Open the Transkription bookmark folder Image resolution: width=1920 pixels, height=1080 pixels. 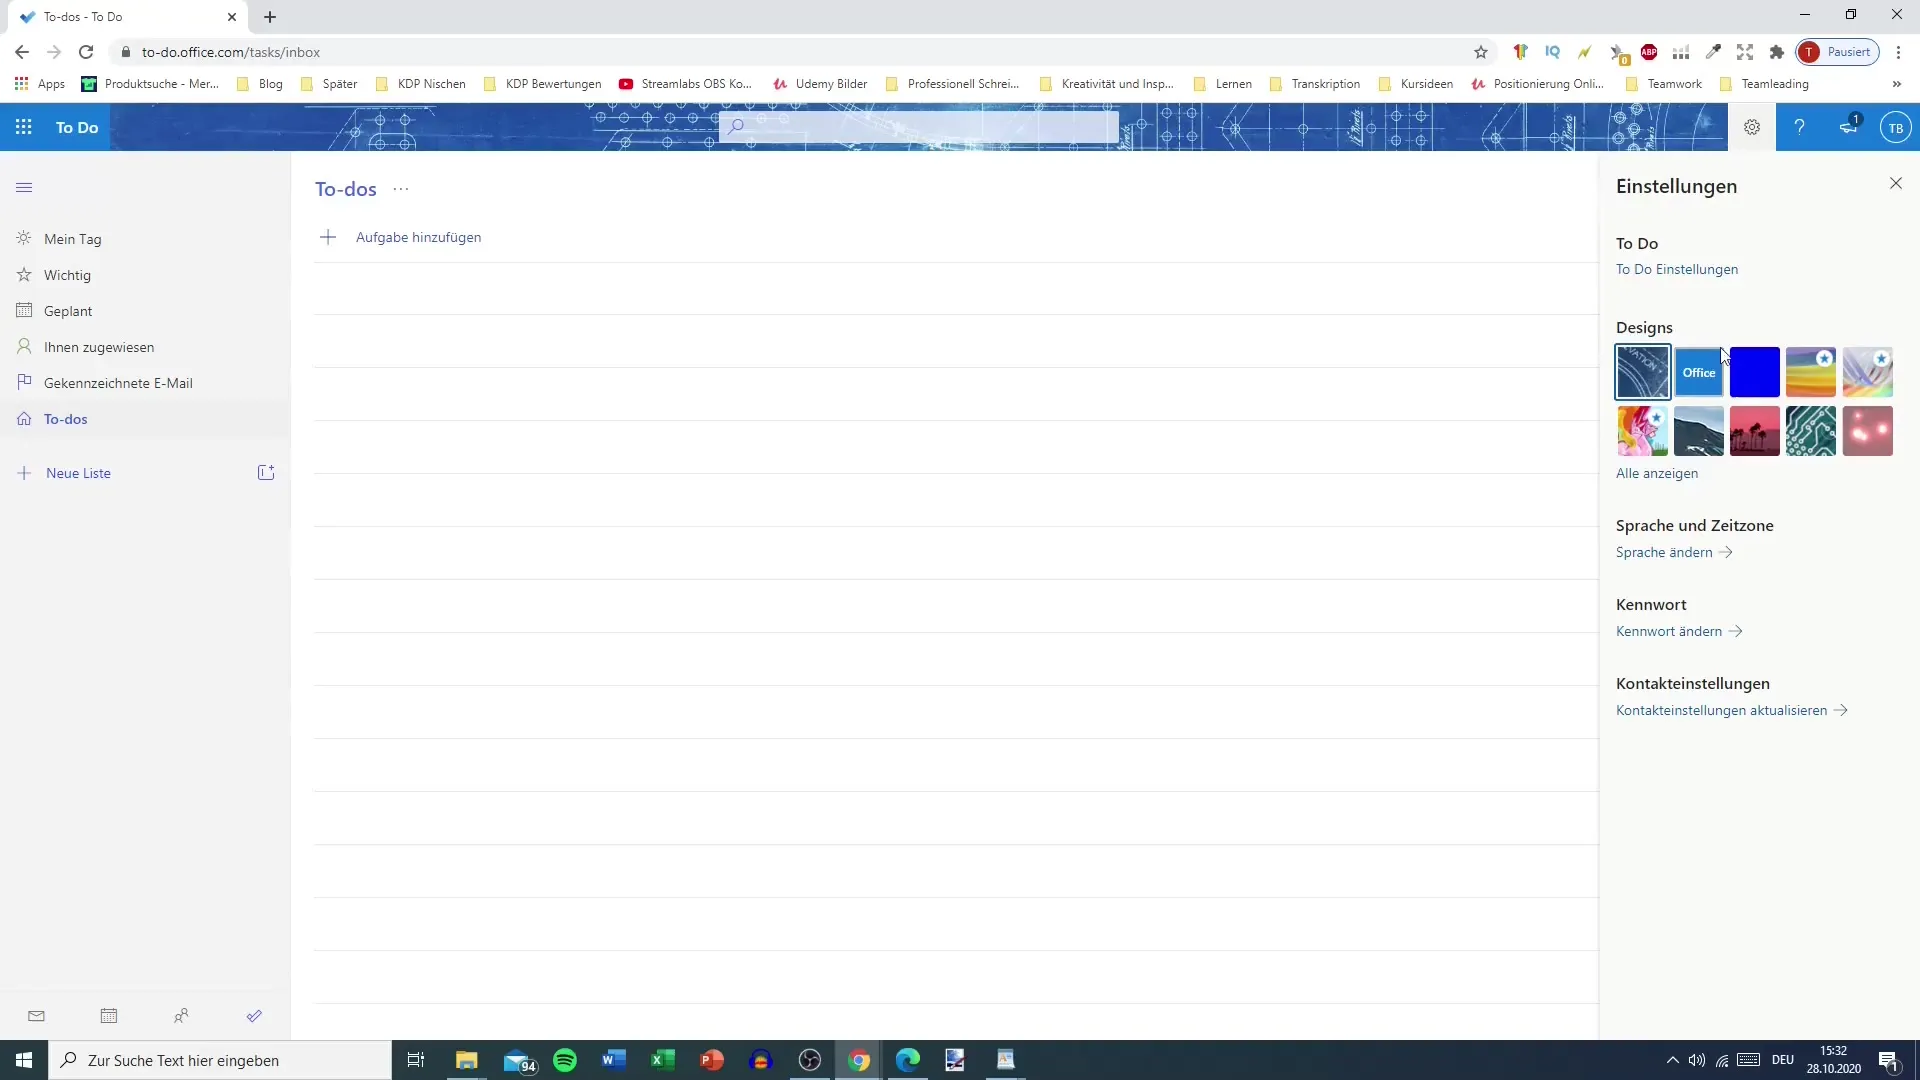[1315, 84]
